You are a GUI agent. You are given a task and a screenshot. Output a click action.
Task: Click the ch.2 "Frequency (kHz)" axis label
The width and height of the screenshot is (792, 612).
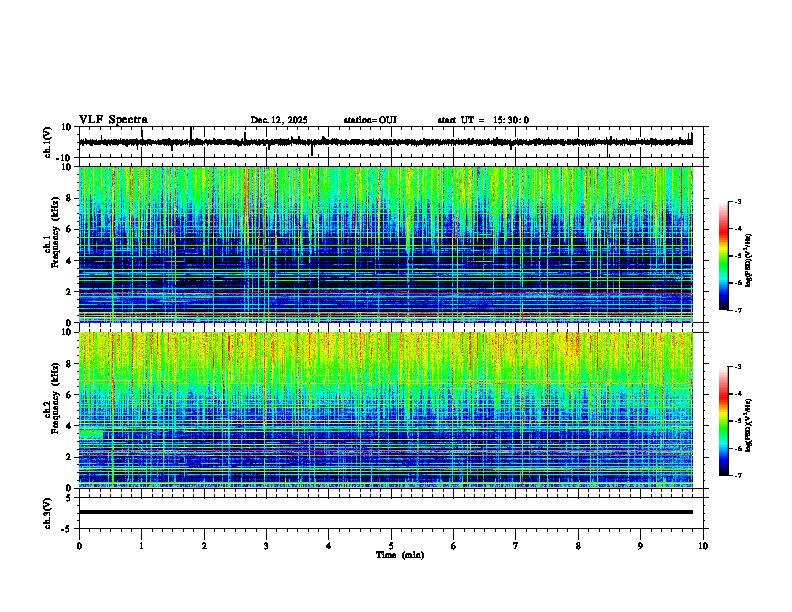55,398
